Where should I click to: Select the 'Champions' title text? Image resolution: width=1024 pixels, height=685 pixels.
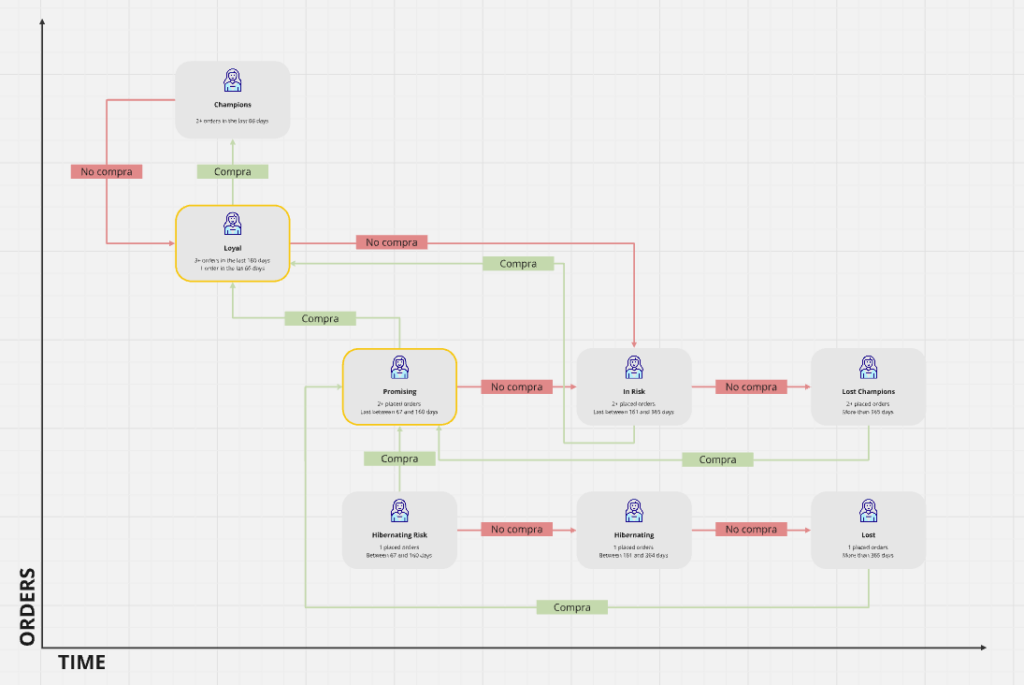tap(232, 104)
